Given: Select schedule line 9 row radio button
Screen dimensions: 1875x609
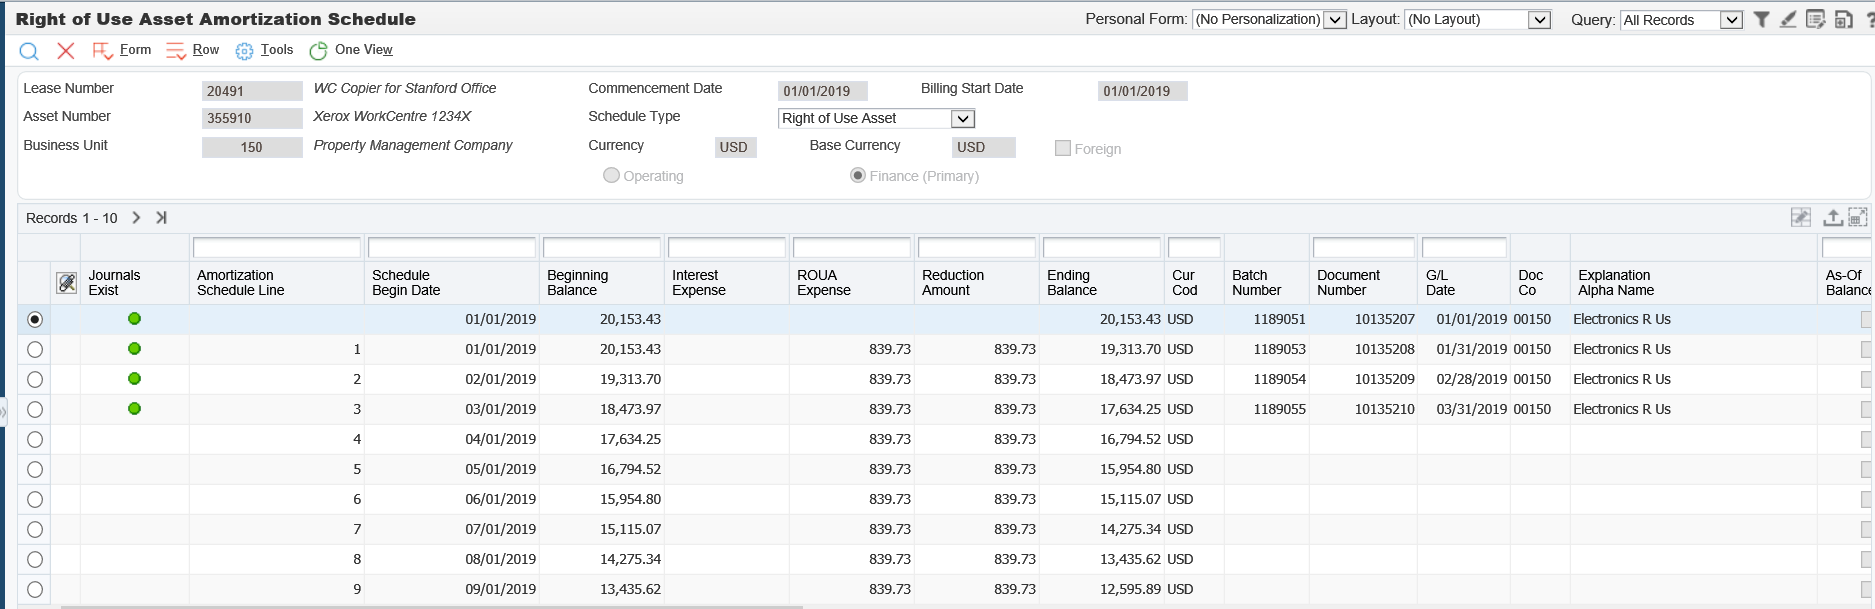Looking at the screenshot, I should tap(35, 589).
